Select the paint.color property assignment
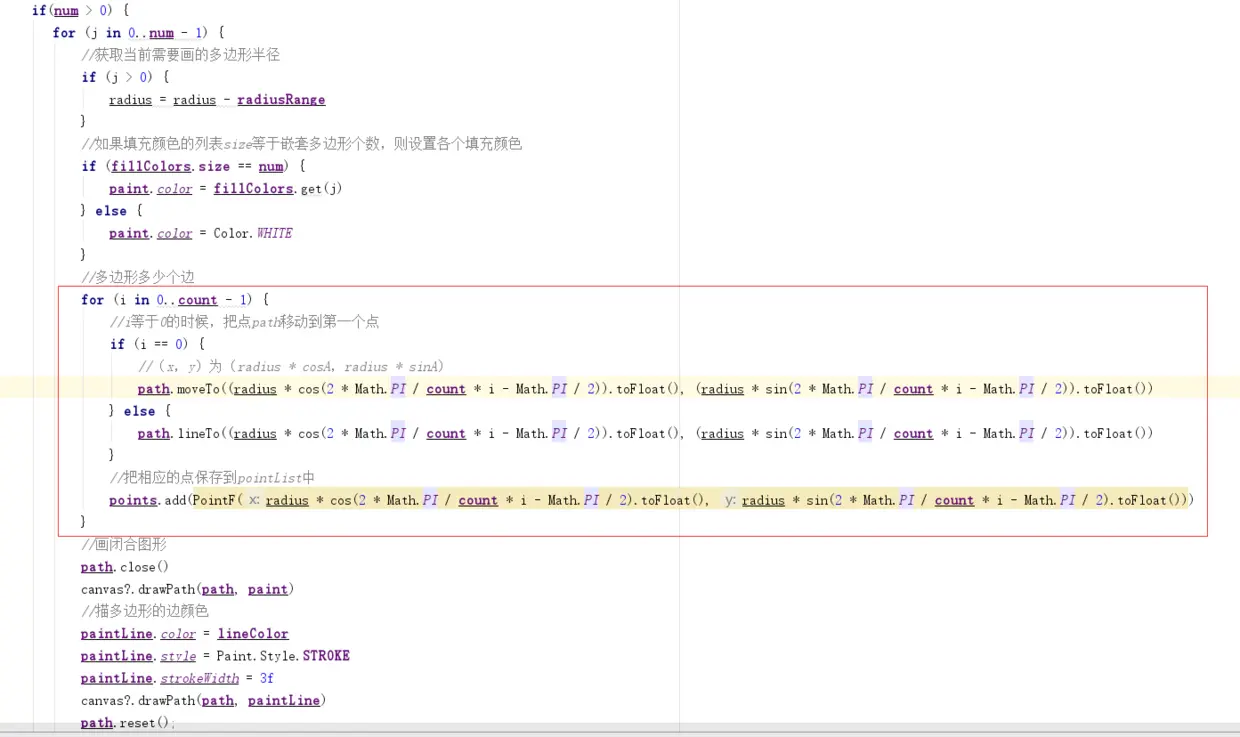Viewport: 1240px width, 737px height. (151, 188)
